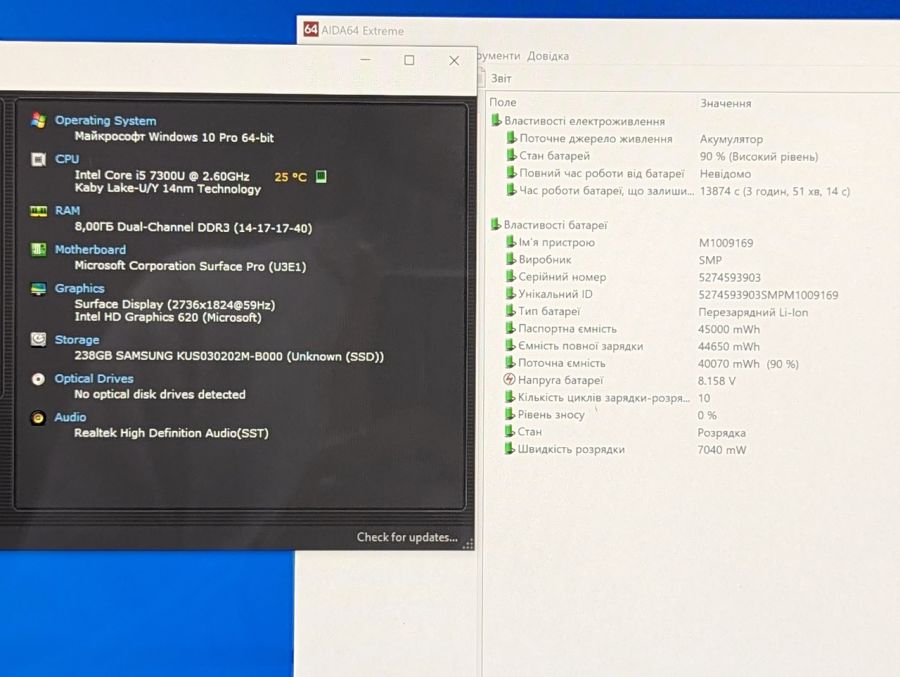This screenshot has height=677, width=900.
Task: Select the 8.158 V voltage value
Action: pyautogui.click(x=716, y=381)
